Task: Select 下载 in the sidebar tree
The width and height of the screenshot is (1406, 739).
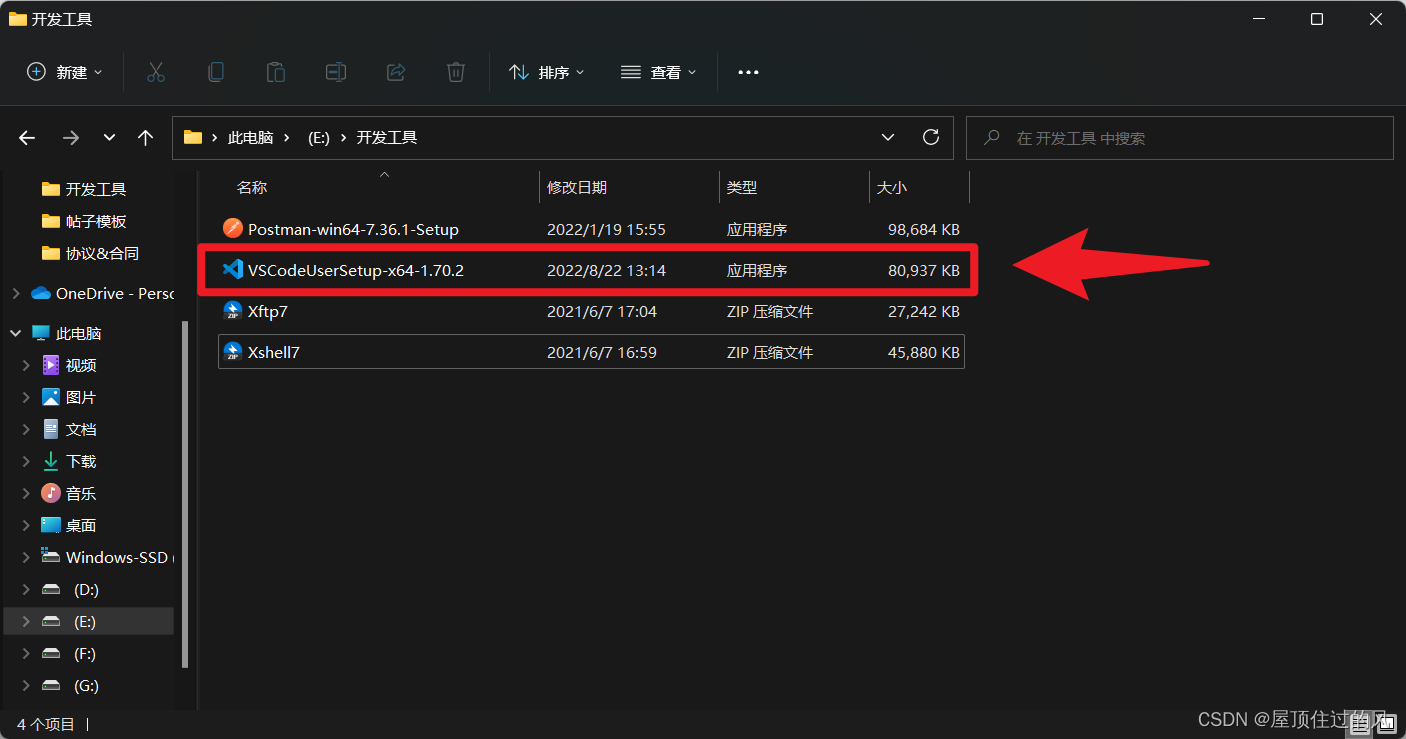Action: click(x=81, y=461)
